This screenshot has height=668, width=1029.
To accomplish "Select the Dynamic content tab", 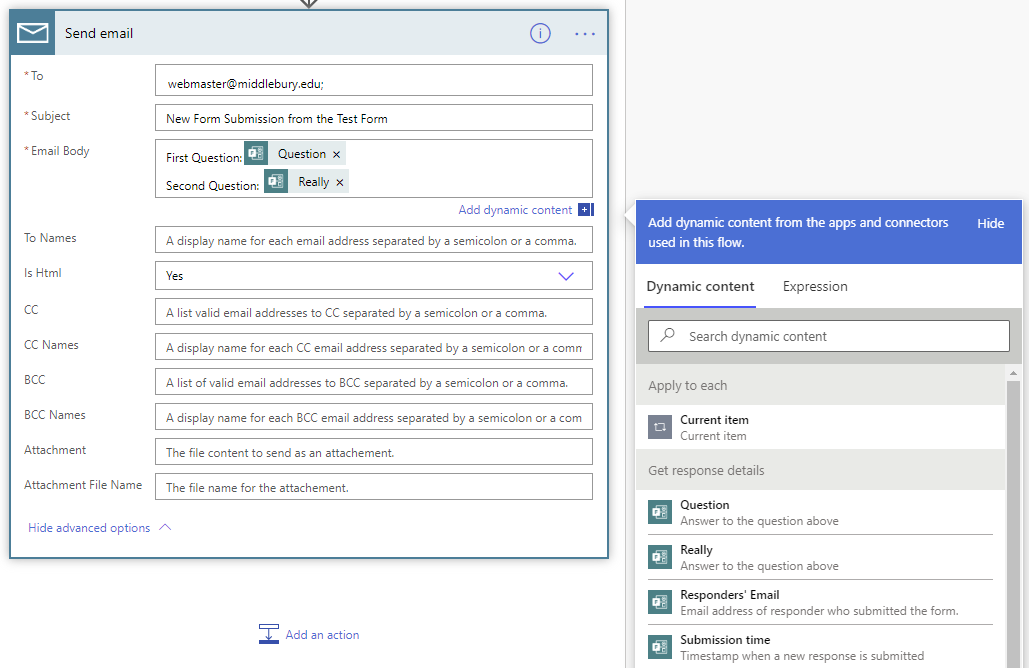I will (x=700, y=286).
